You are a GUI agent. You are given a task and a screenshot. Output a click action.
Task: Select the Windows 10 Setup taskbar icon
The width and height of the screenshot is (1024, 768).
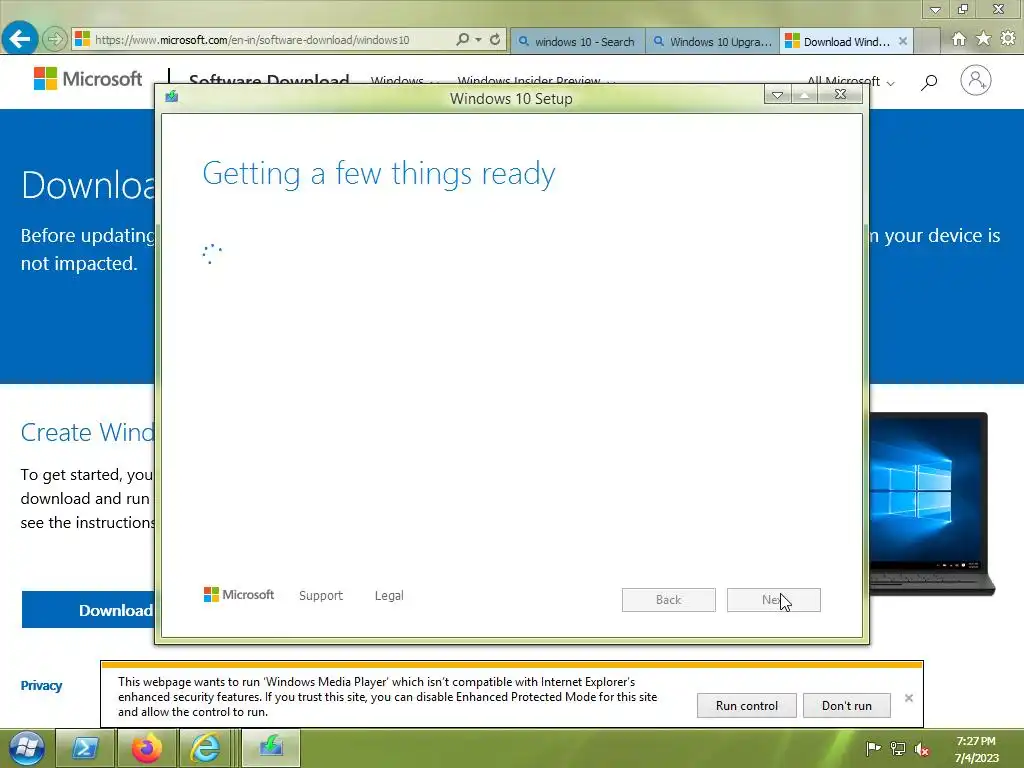click(271, 748)
